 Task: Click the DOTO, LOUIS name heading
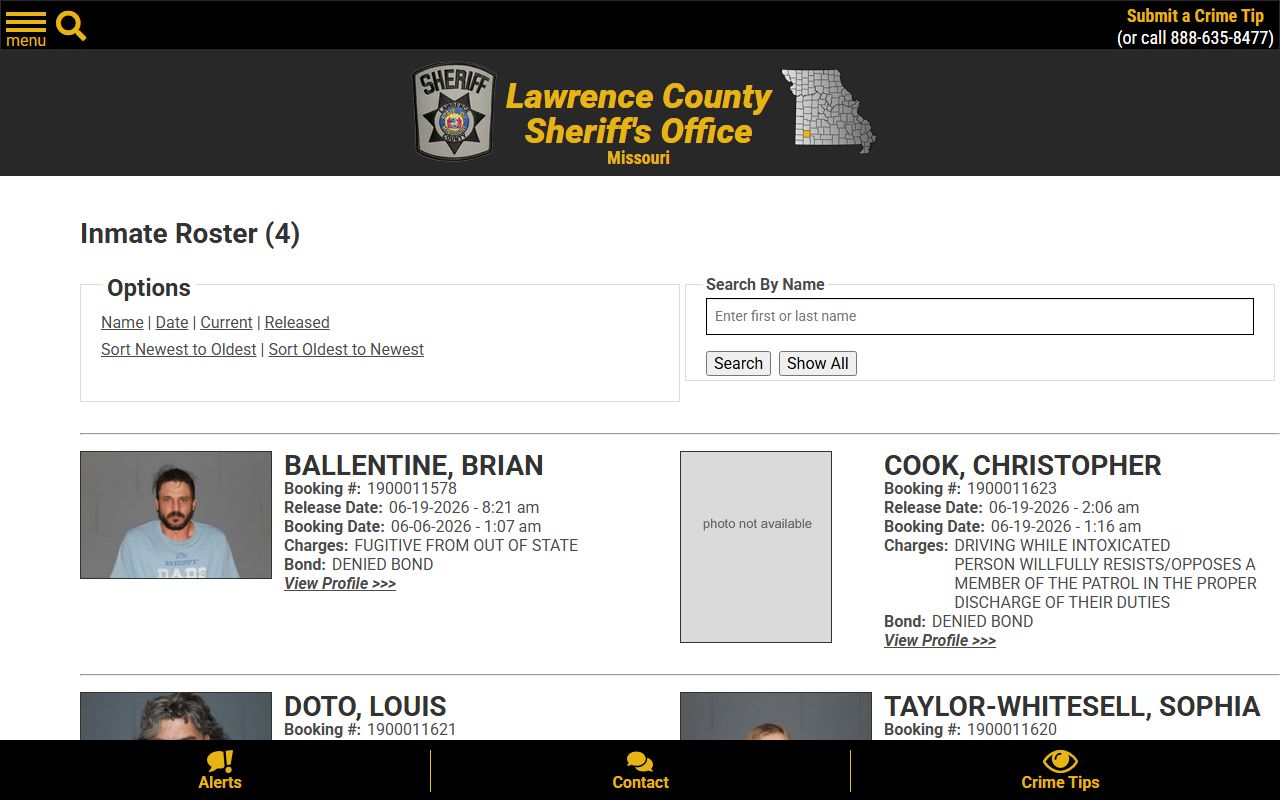tap(365, 706)
